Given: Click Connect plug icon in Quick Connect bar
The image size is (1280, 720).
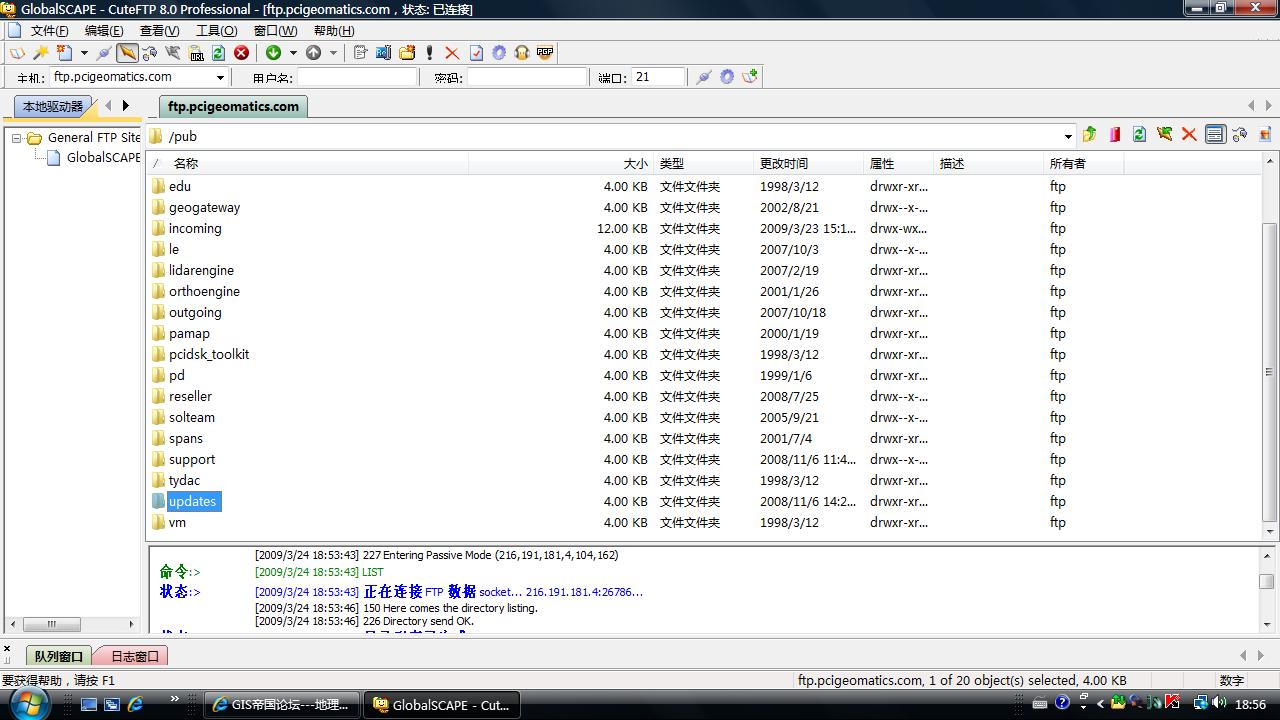Looking at the screenshot, I should coord(704,77).
